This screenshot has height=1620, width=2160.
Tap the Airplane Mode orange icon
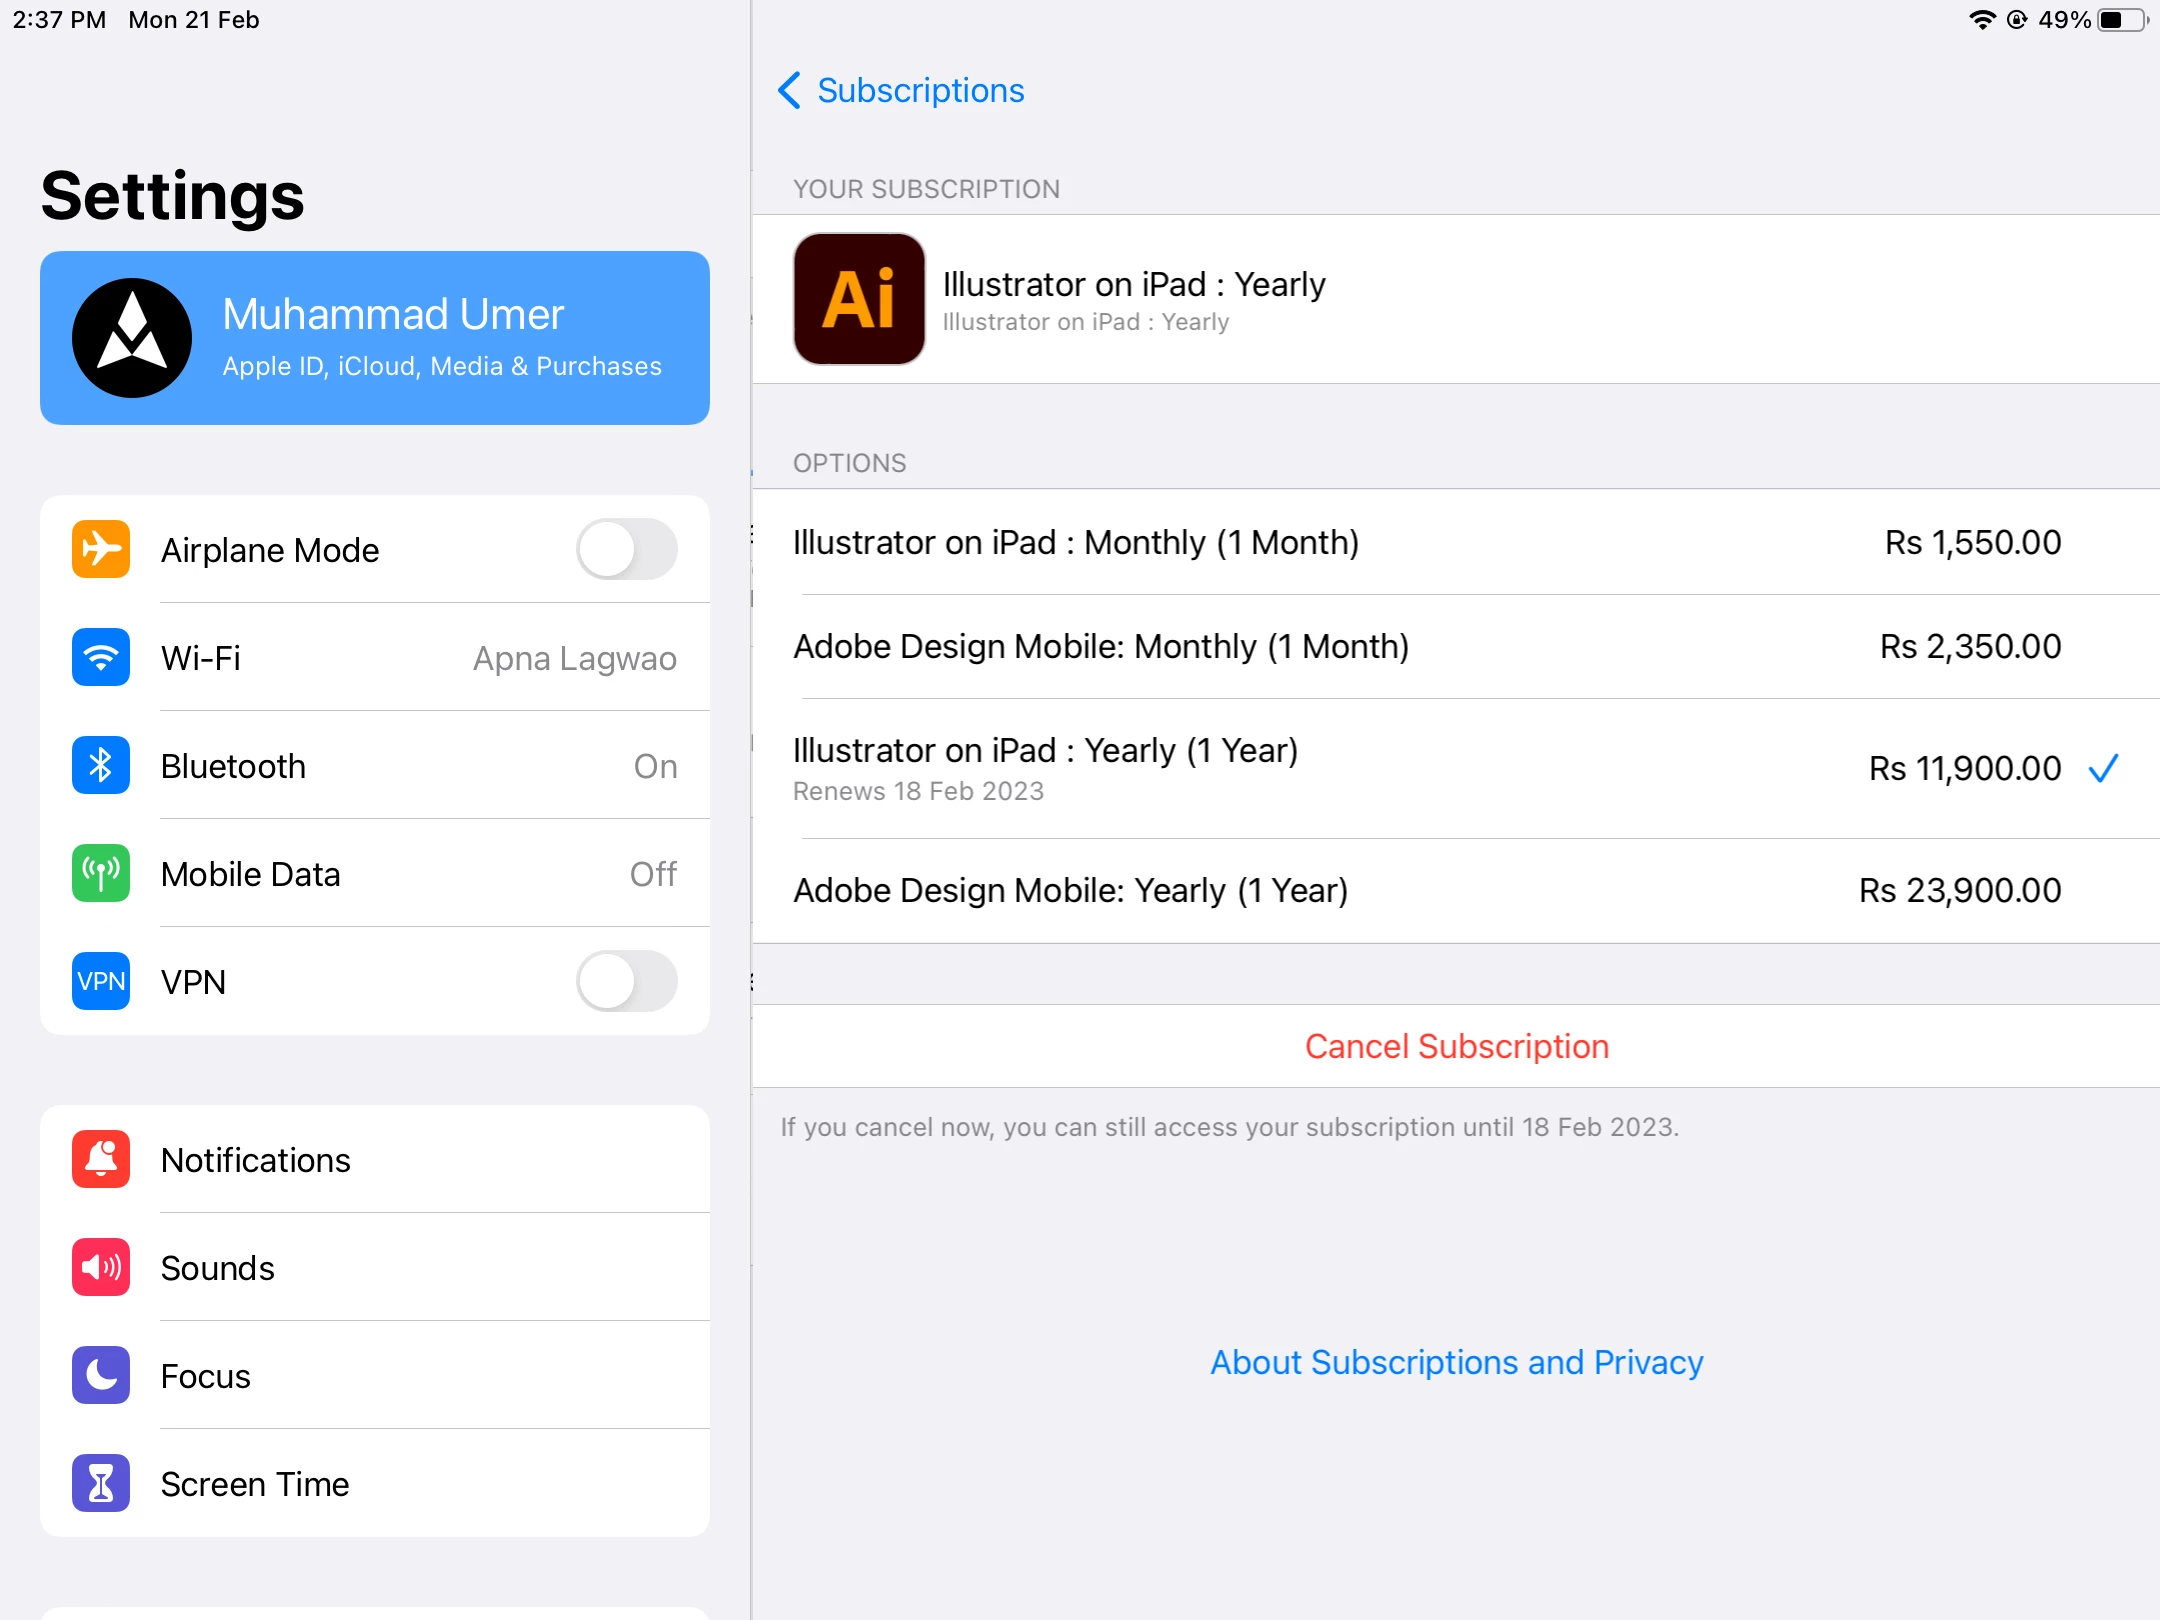coord(101,549)
